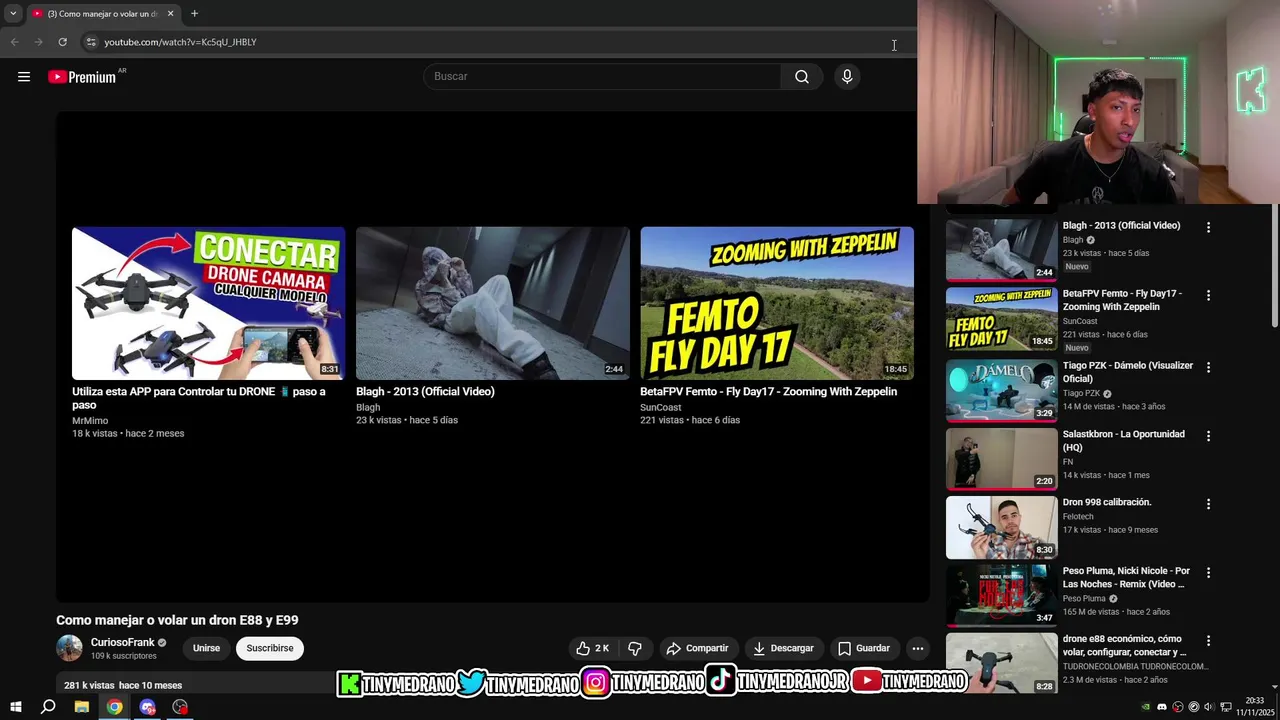Click the video title 'Como manejar o volar un dron'
This screenshot has width=1280, height=720.
coord(177,620)
